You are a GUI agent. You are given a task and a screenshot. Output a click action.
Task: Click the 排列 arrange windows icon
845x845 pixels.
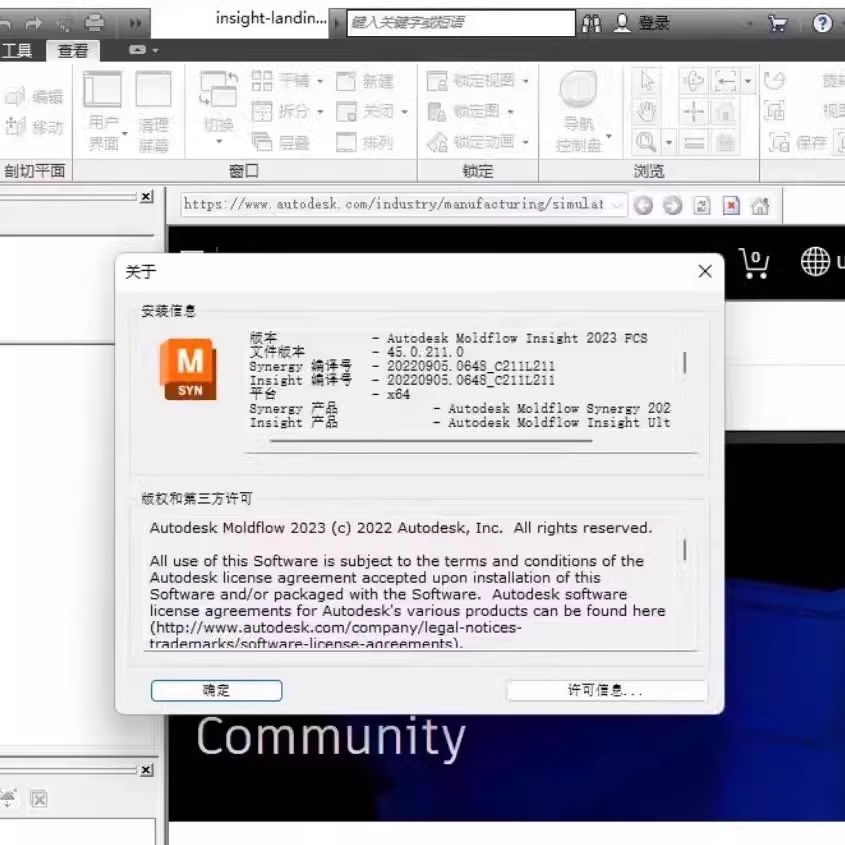tap(346, 142)
